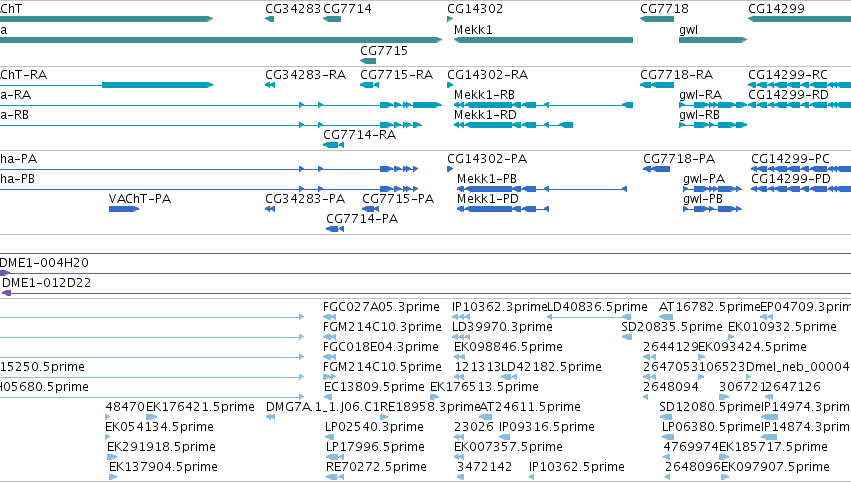
Task: Select the gwl gene label
Action: pyautogui.click(x=688, y=30)
